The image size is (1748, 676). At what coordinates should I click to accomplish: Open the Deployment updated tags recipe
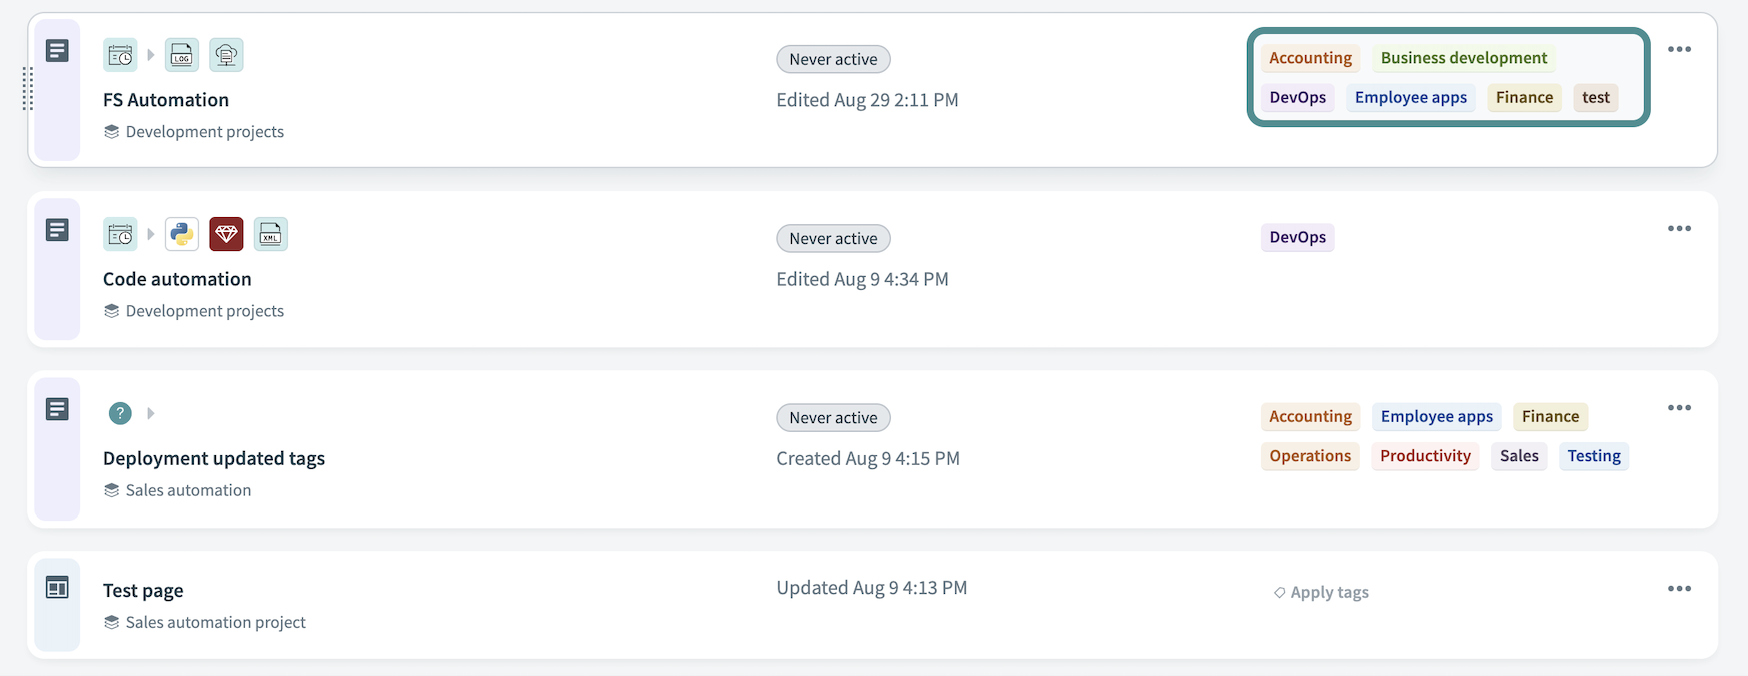(x=213, y=458)
